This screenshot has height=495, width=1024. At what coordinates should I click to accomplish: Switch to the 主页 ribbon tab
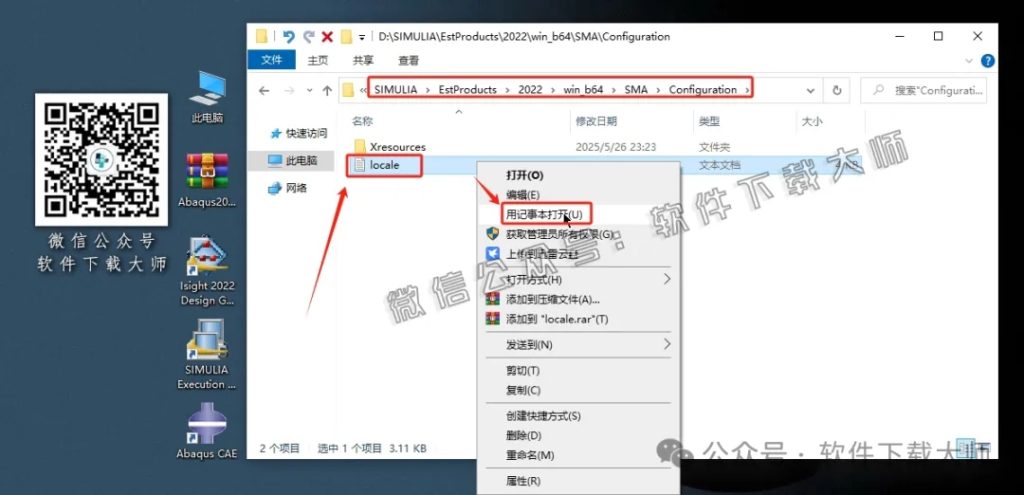(x=318, y=60)
